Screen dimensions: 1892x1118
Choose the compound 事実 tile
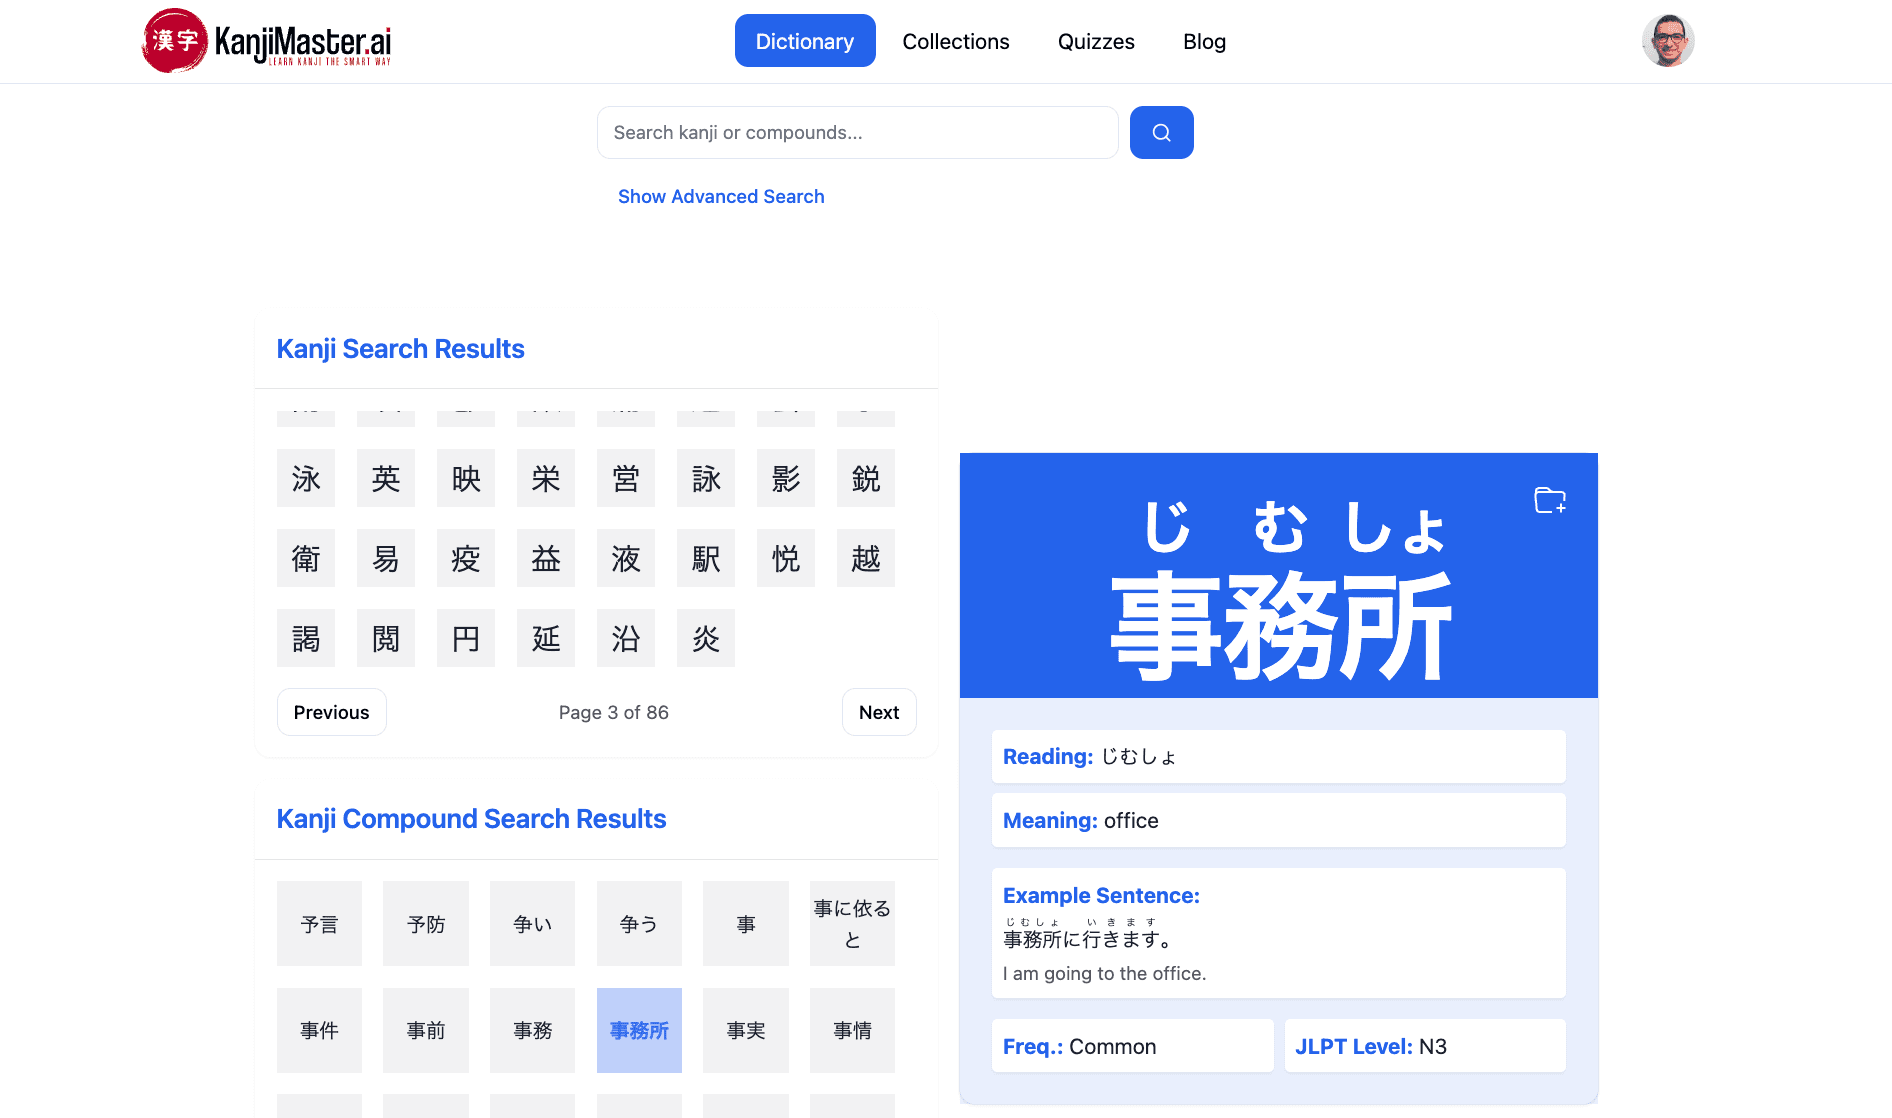pyautogui.click(x=746, y=1030)
